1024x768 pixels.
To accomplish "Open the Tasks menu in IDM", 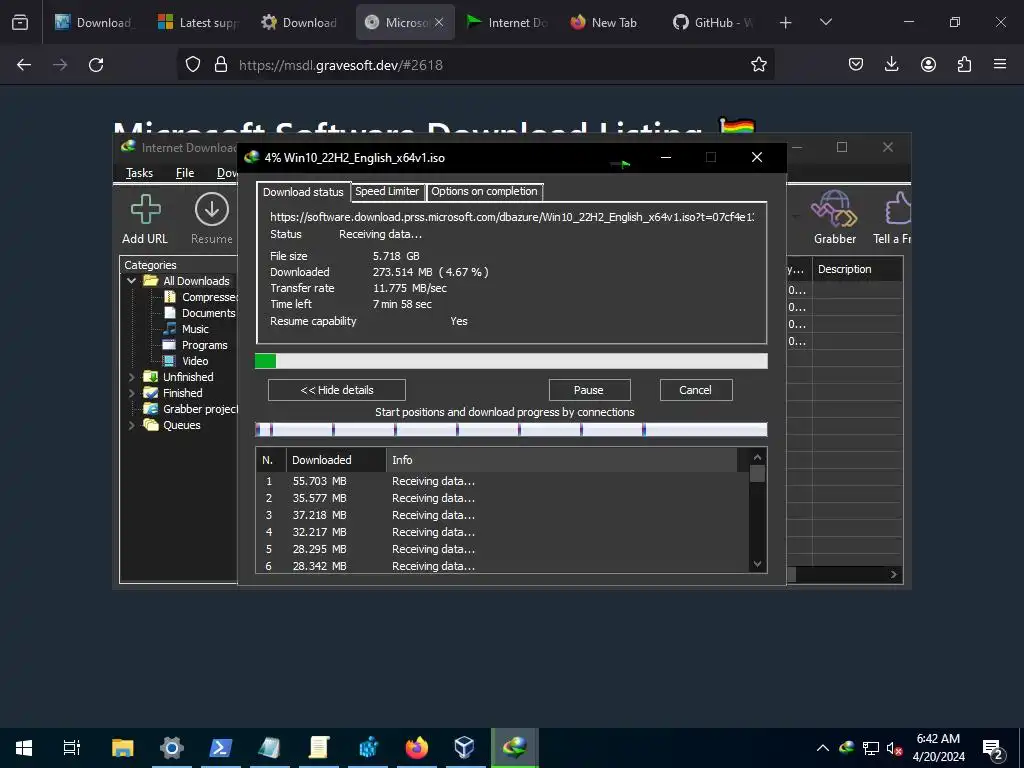I will click(139, 173).
